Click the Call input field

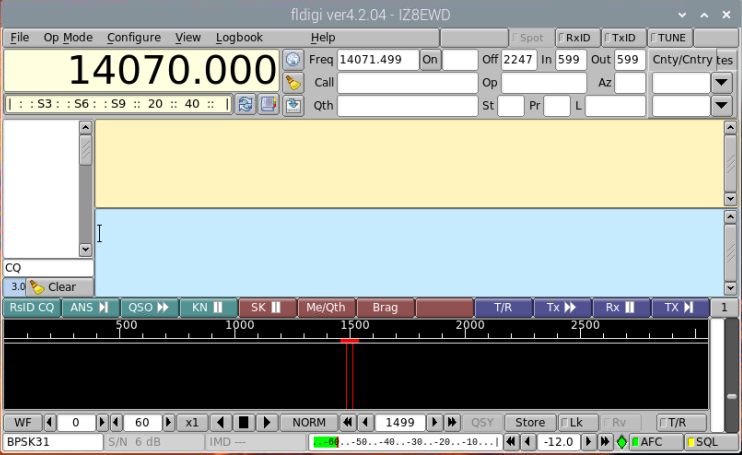(x=407, y=83)
